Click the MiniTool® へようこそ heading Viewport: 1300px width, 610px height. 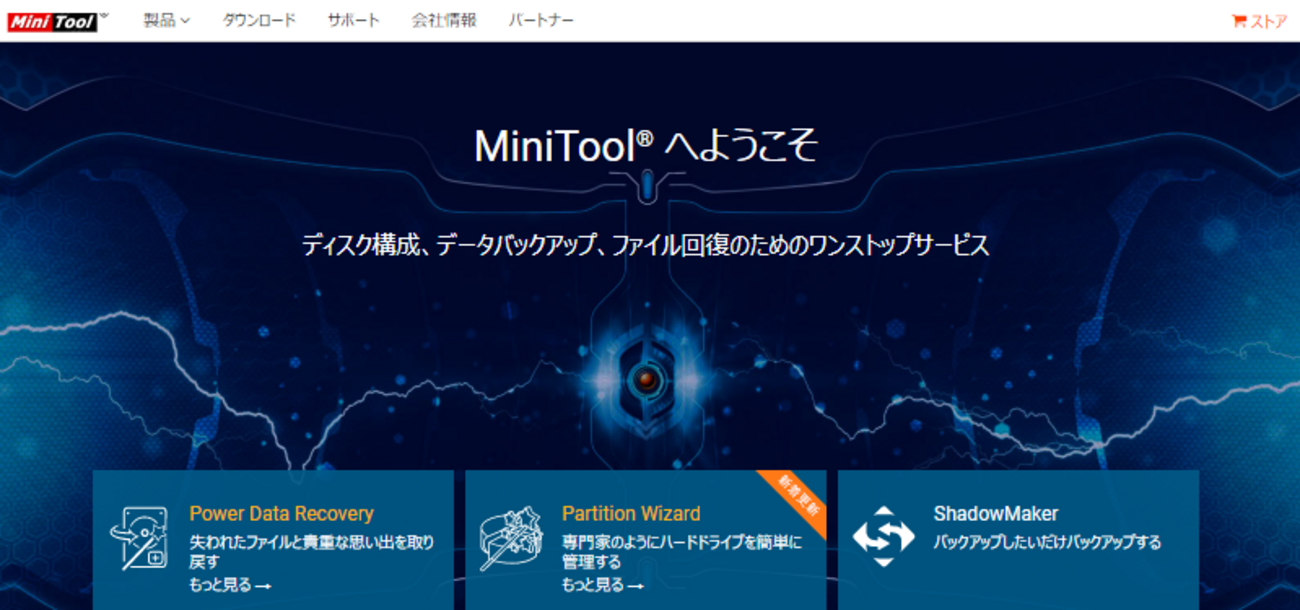[x=646, y=146]
